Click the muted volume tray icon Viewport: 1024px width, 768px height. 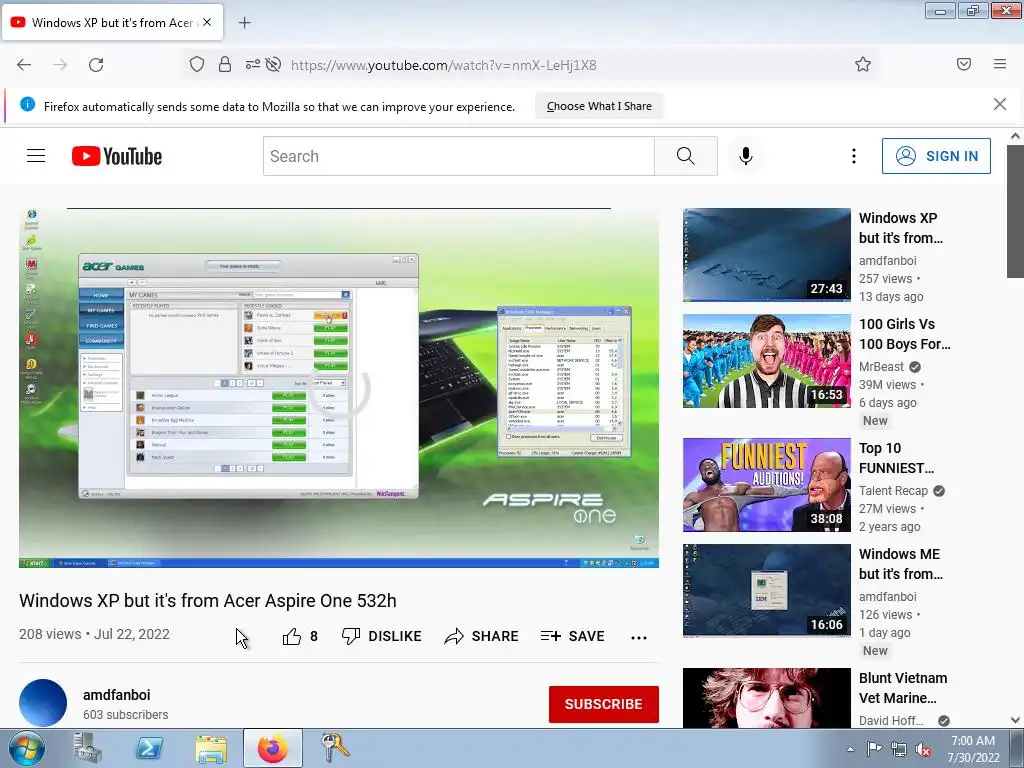click(x=923, y=749)
